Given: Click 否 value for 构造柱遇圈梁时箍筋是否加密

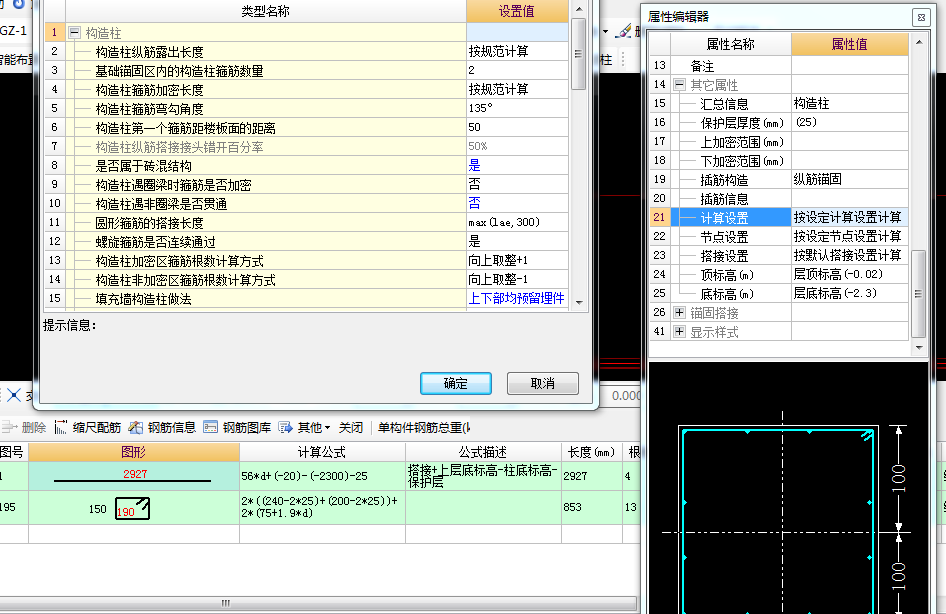Looking at the screenshot, I should 517,185.
